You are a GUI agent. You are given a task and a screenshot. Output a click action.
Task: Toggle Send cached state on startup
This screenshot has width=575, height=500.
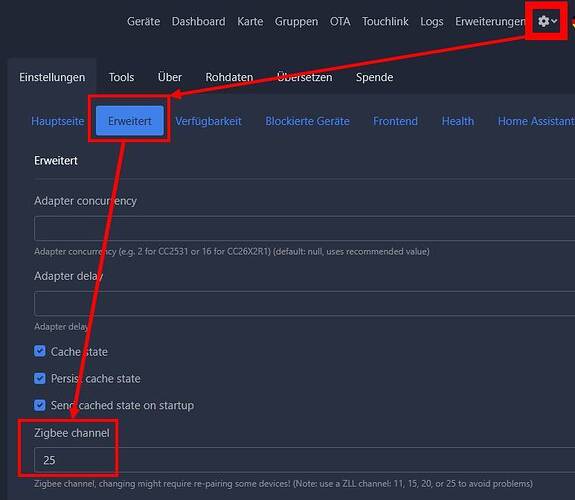click(x=40, y=405)
